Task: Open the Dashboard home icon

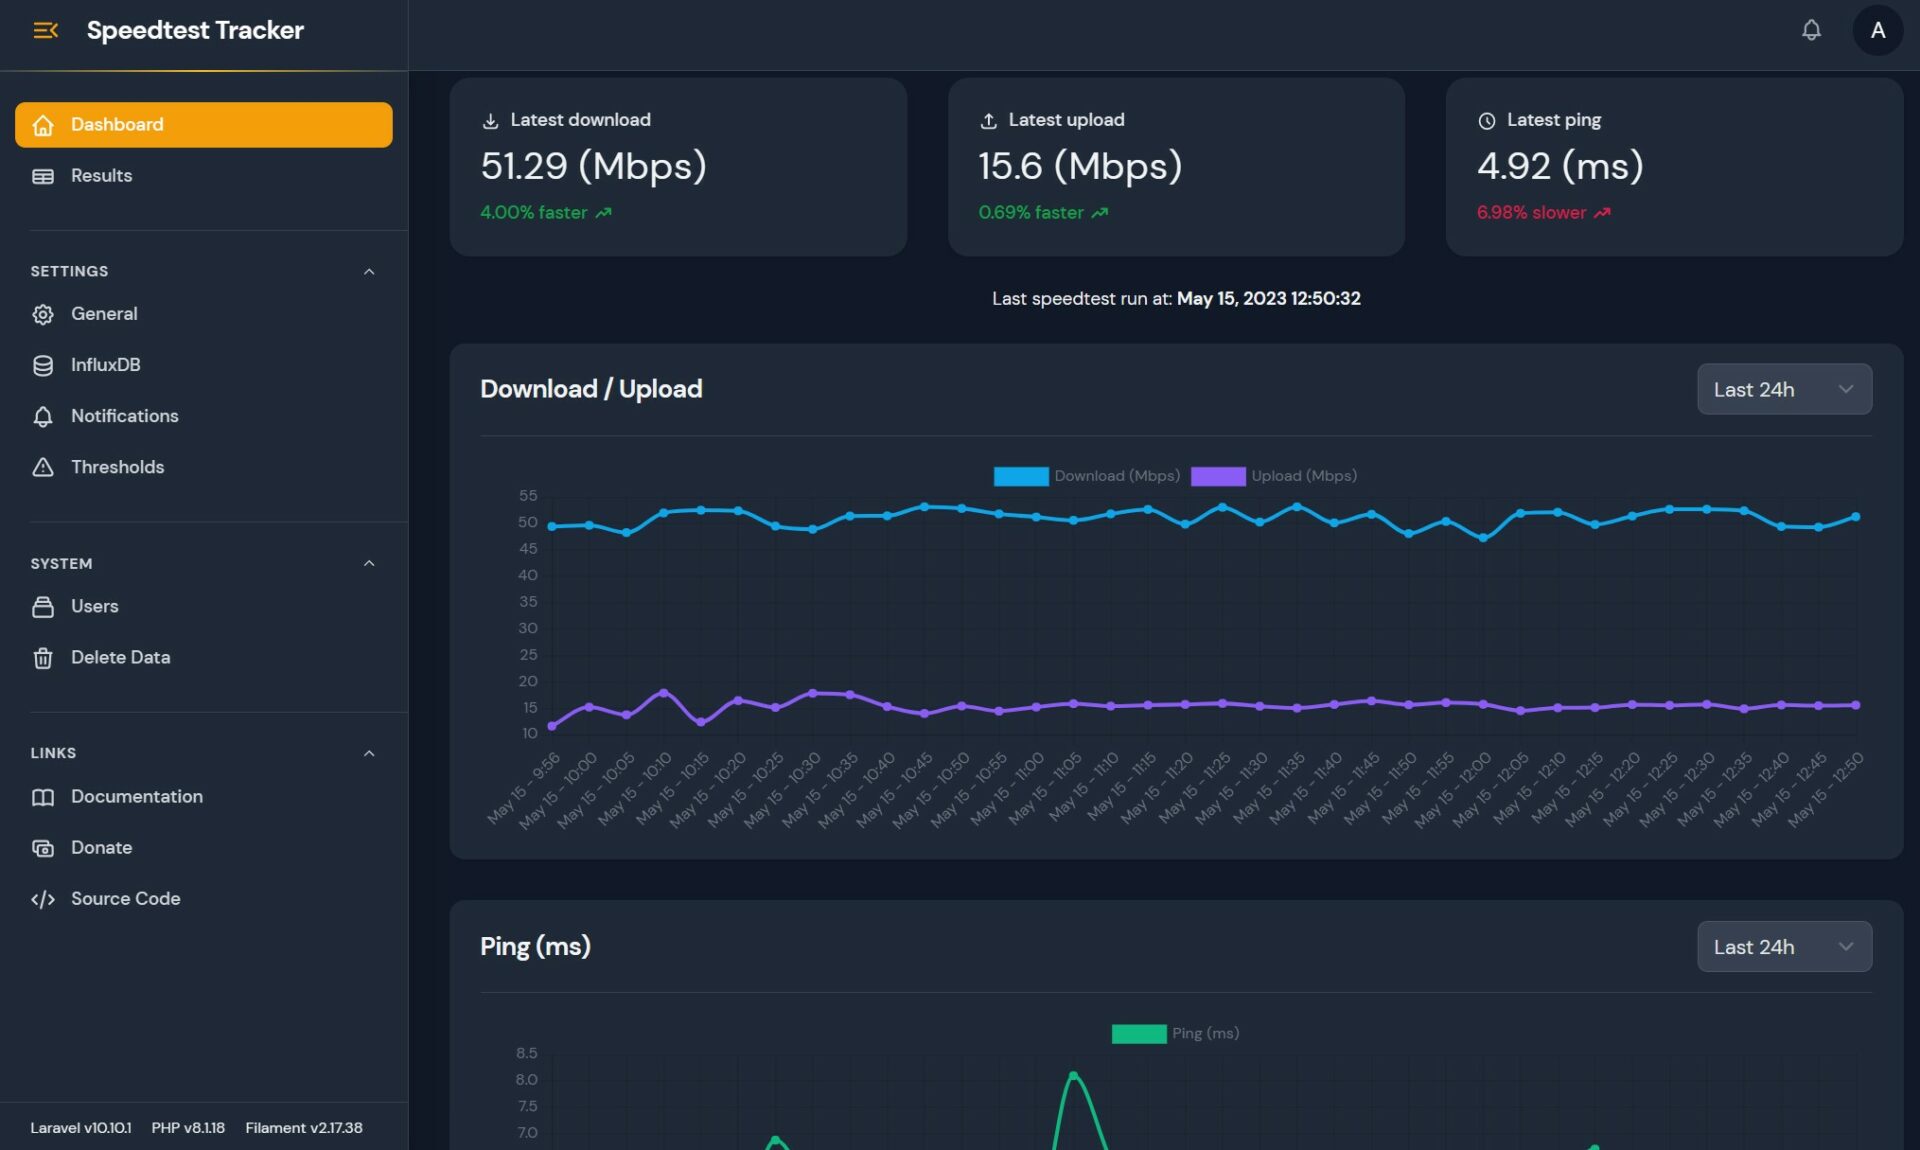Action: click(x=43, y=124)
